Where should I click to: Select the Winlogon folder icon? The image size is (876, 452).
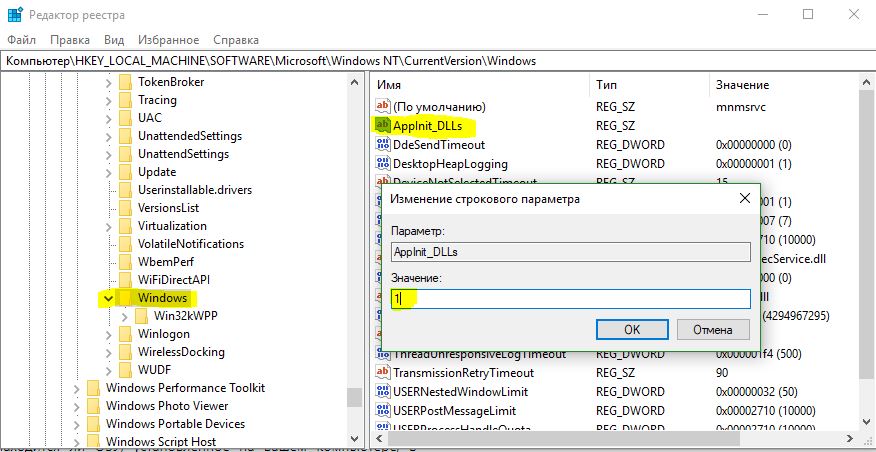(126, 334)
